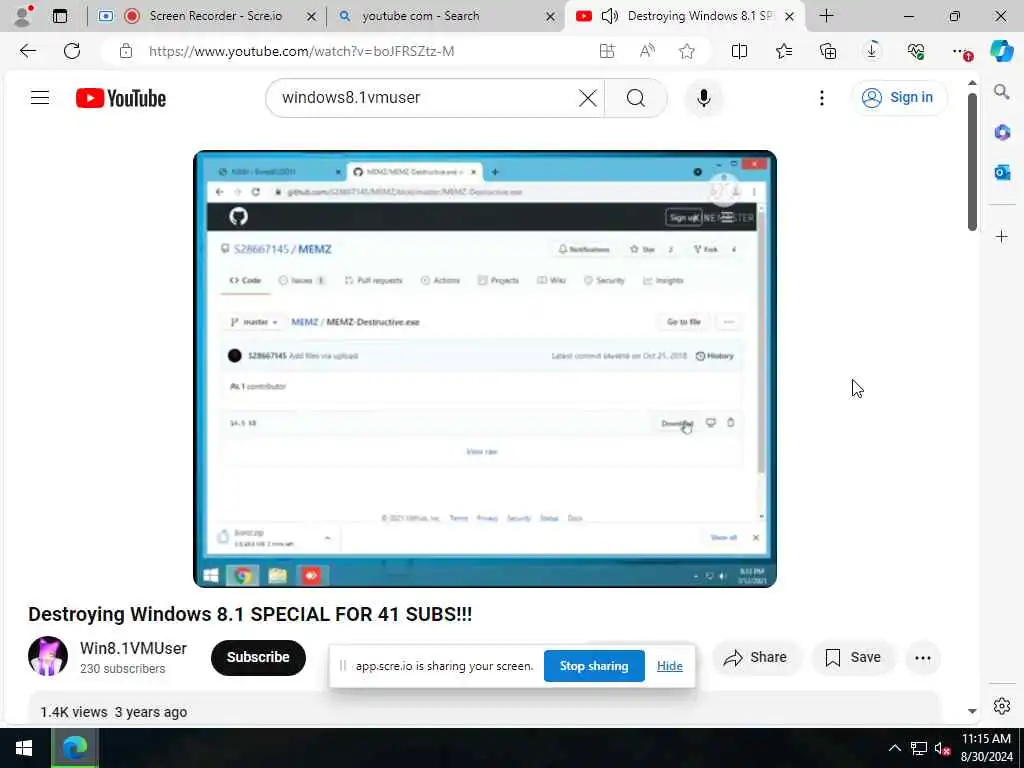
Task: Open network status tray icon
Action: (919, 748)
